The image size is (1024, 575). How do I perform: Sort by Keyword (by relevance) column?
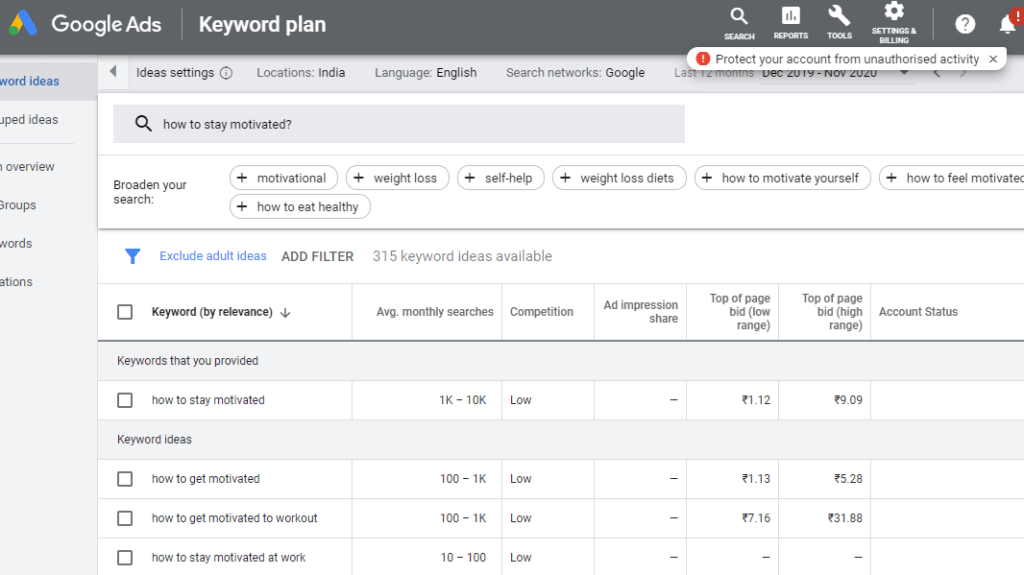(212, 312)
